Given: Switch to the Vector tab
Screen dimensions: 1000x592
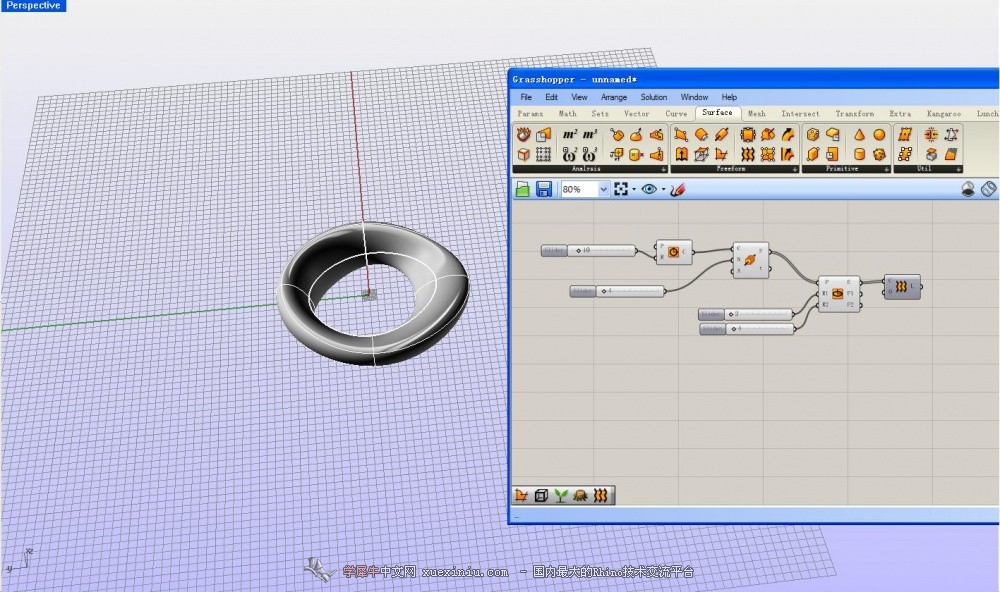Looking at the screenshot, I should [636, 114].
